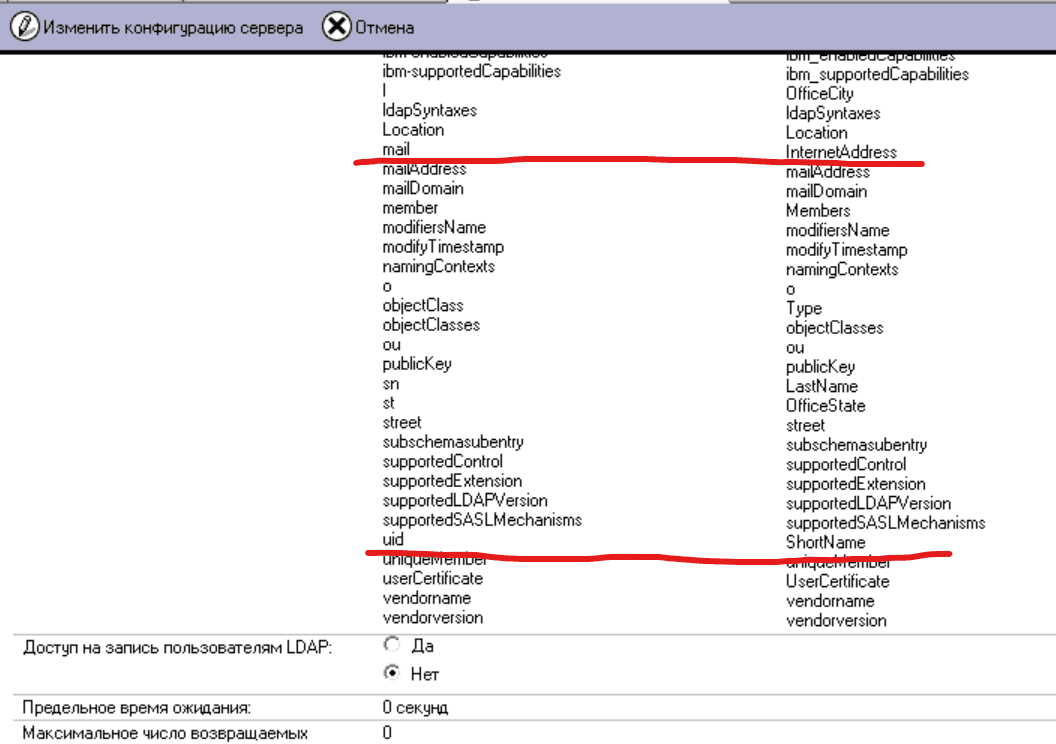Click the 'LastName' entry in right column
The height and width of the screenshot is (744, 1056).
point(821,386)
